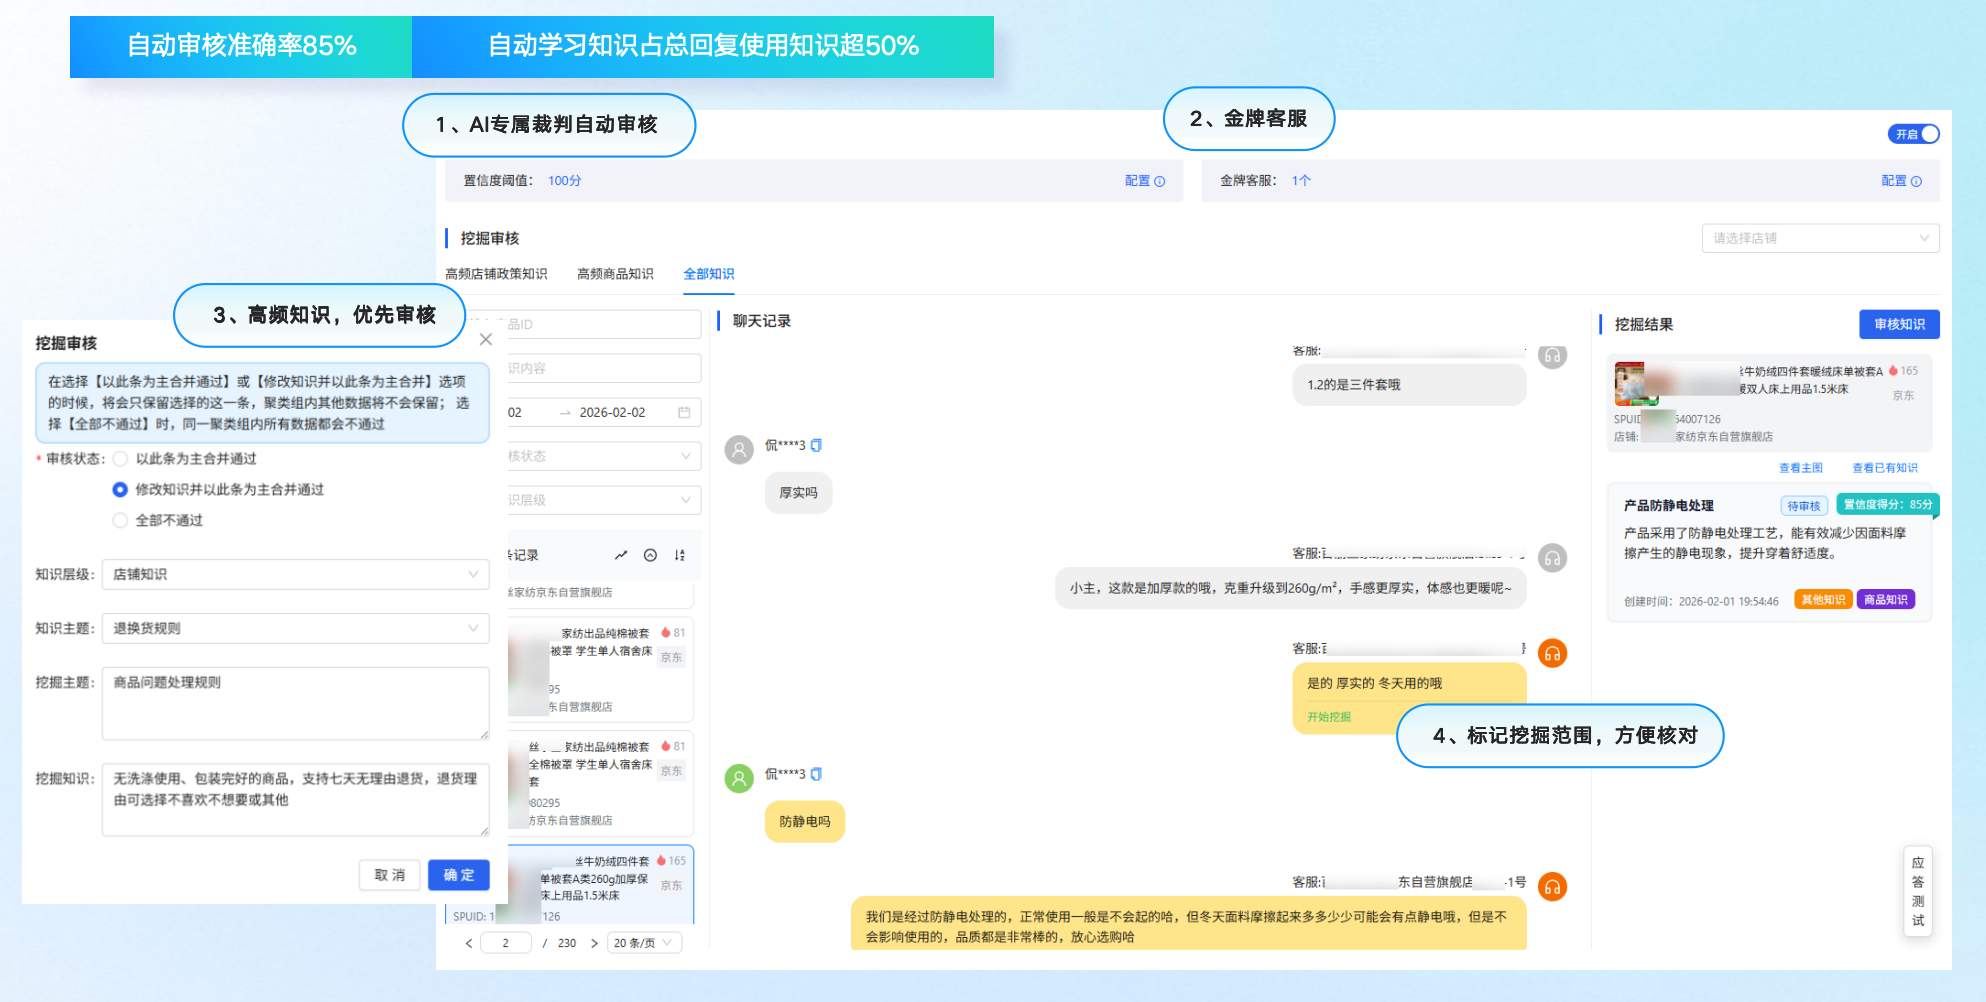The image size is (1986, 1002).
Task: Click the headphone icon next to 客服 message
Action: pos(1552,357)
